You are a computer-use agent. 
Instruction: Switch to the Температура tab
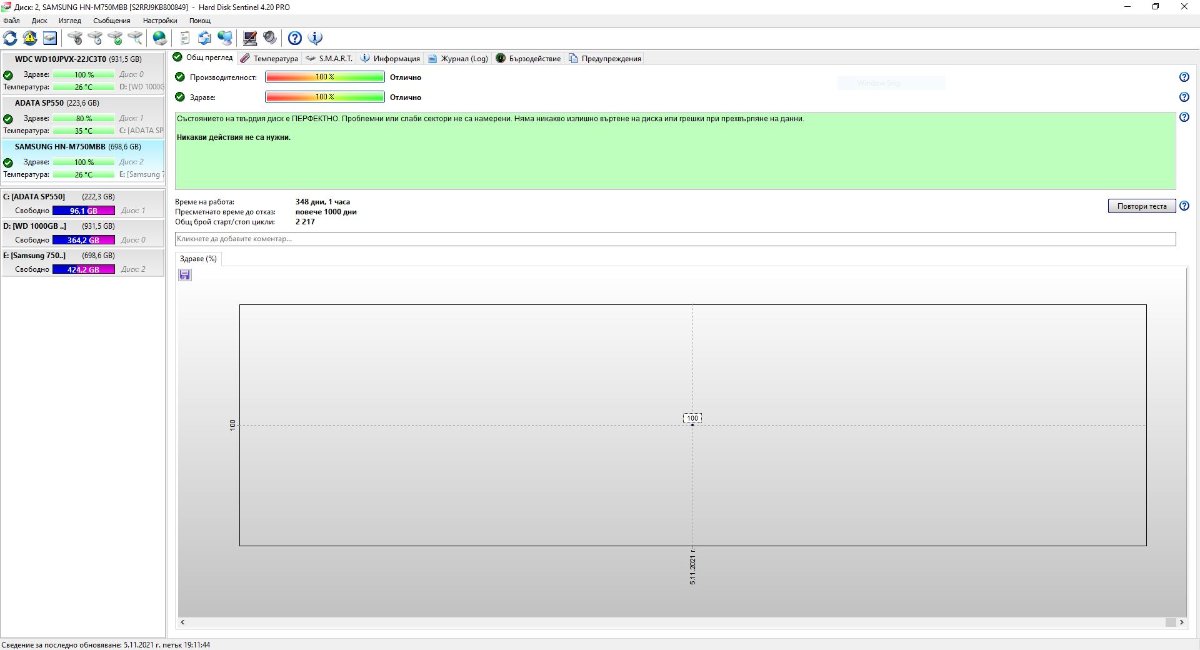pyautogui.click(x=269, y=59)
